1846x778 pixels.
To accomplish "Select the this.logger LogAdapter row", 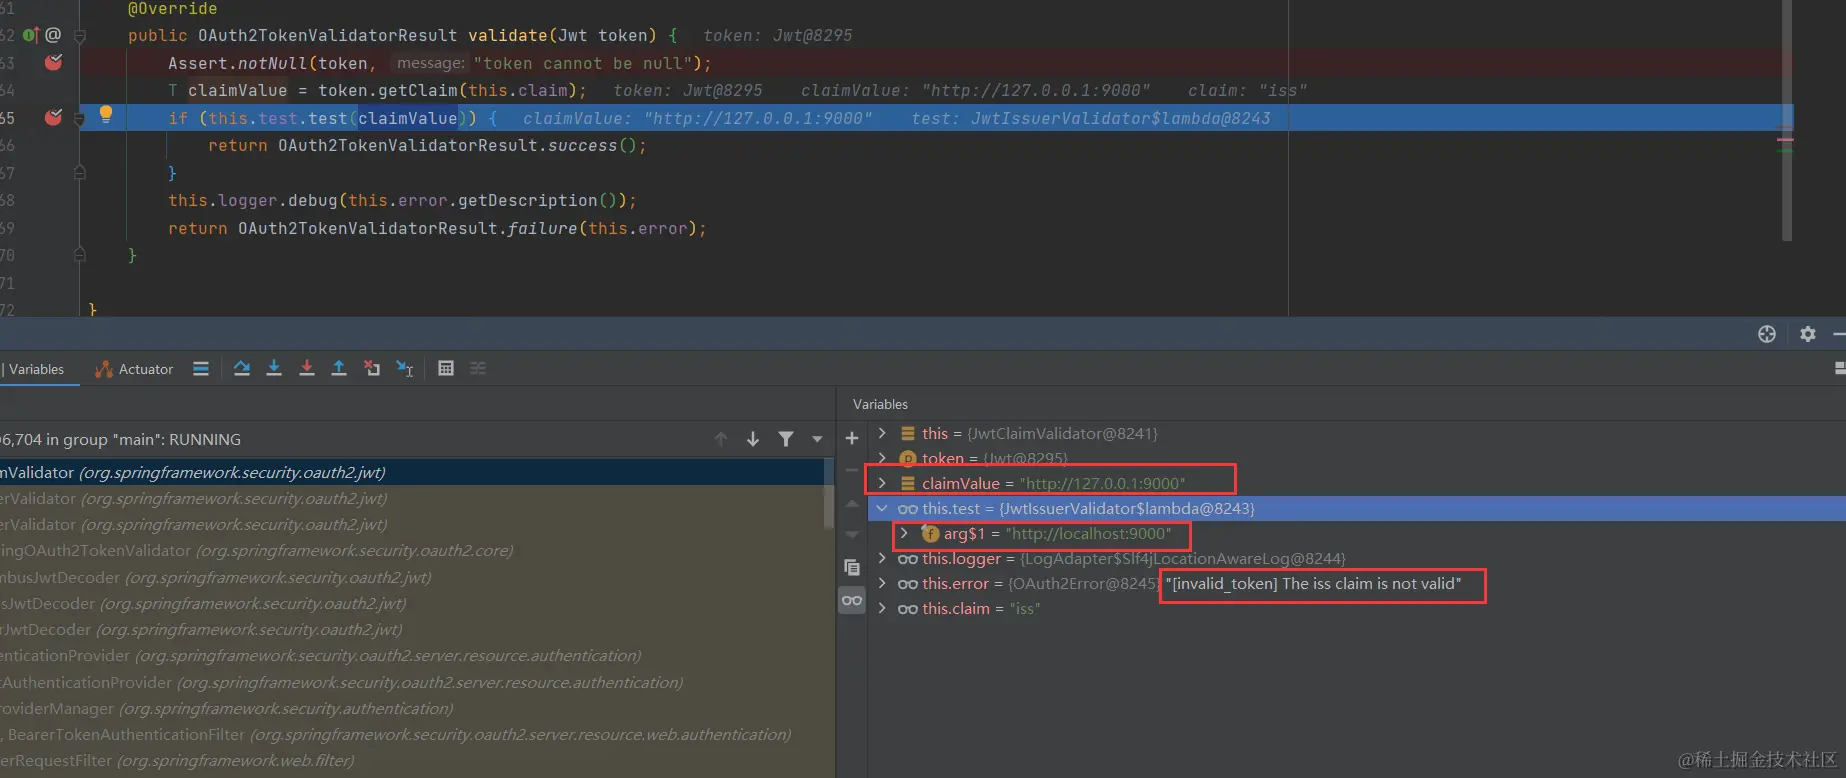I will pyautogui.click(x=1357, y=558).
